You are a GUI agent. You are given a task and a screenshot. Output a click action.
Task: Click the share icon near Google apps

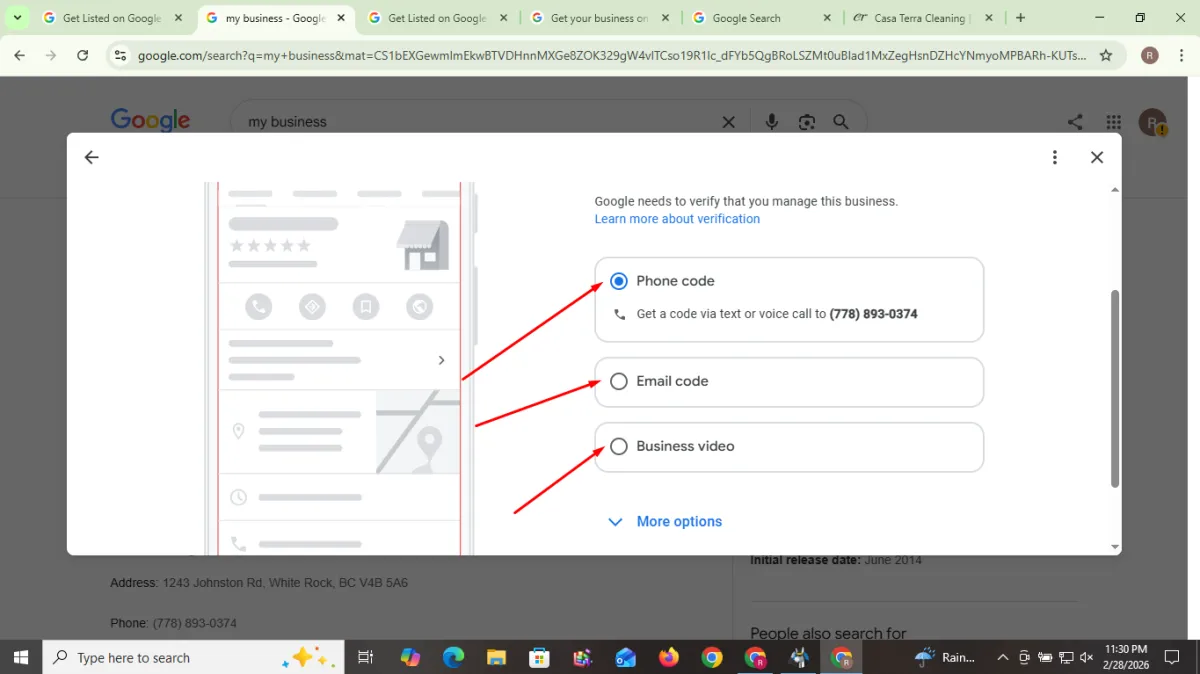(1075, 122)
